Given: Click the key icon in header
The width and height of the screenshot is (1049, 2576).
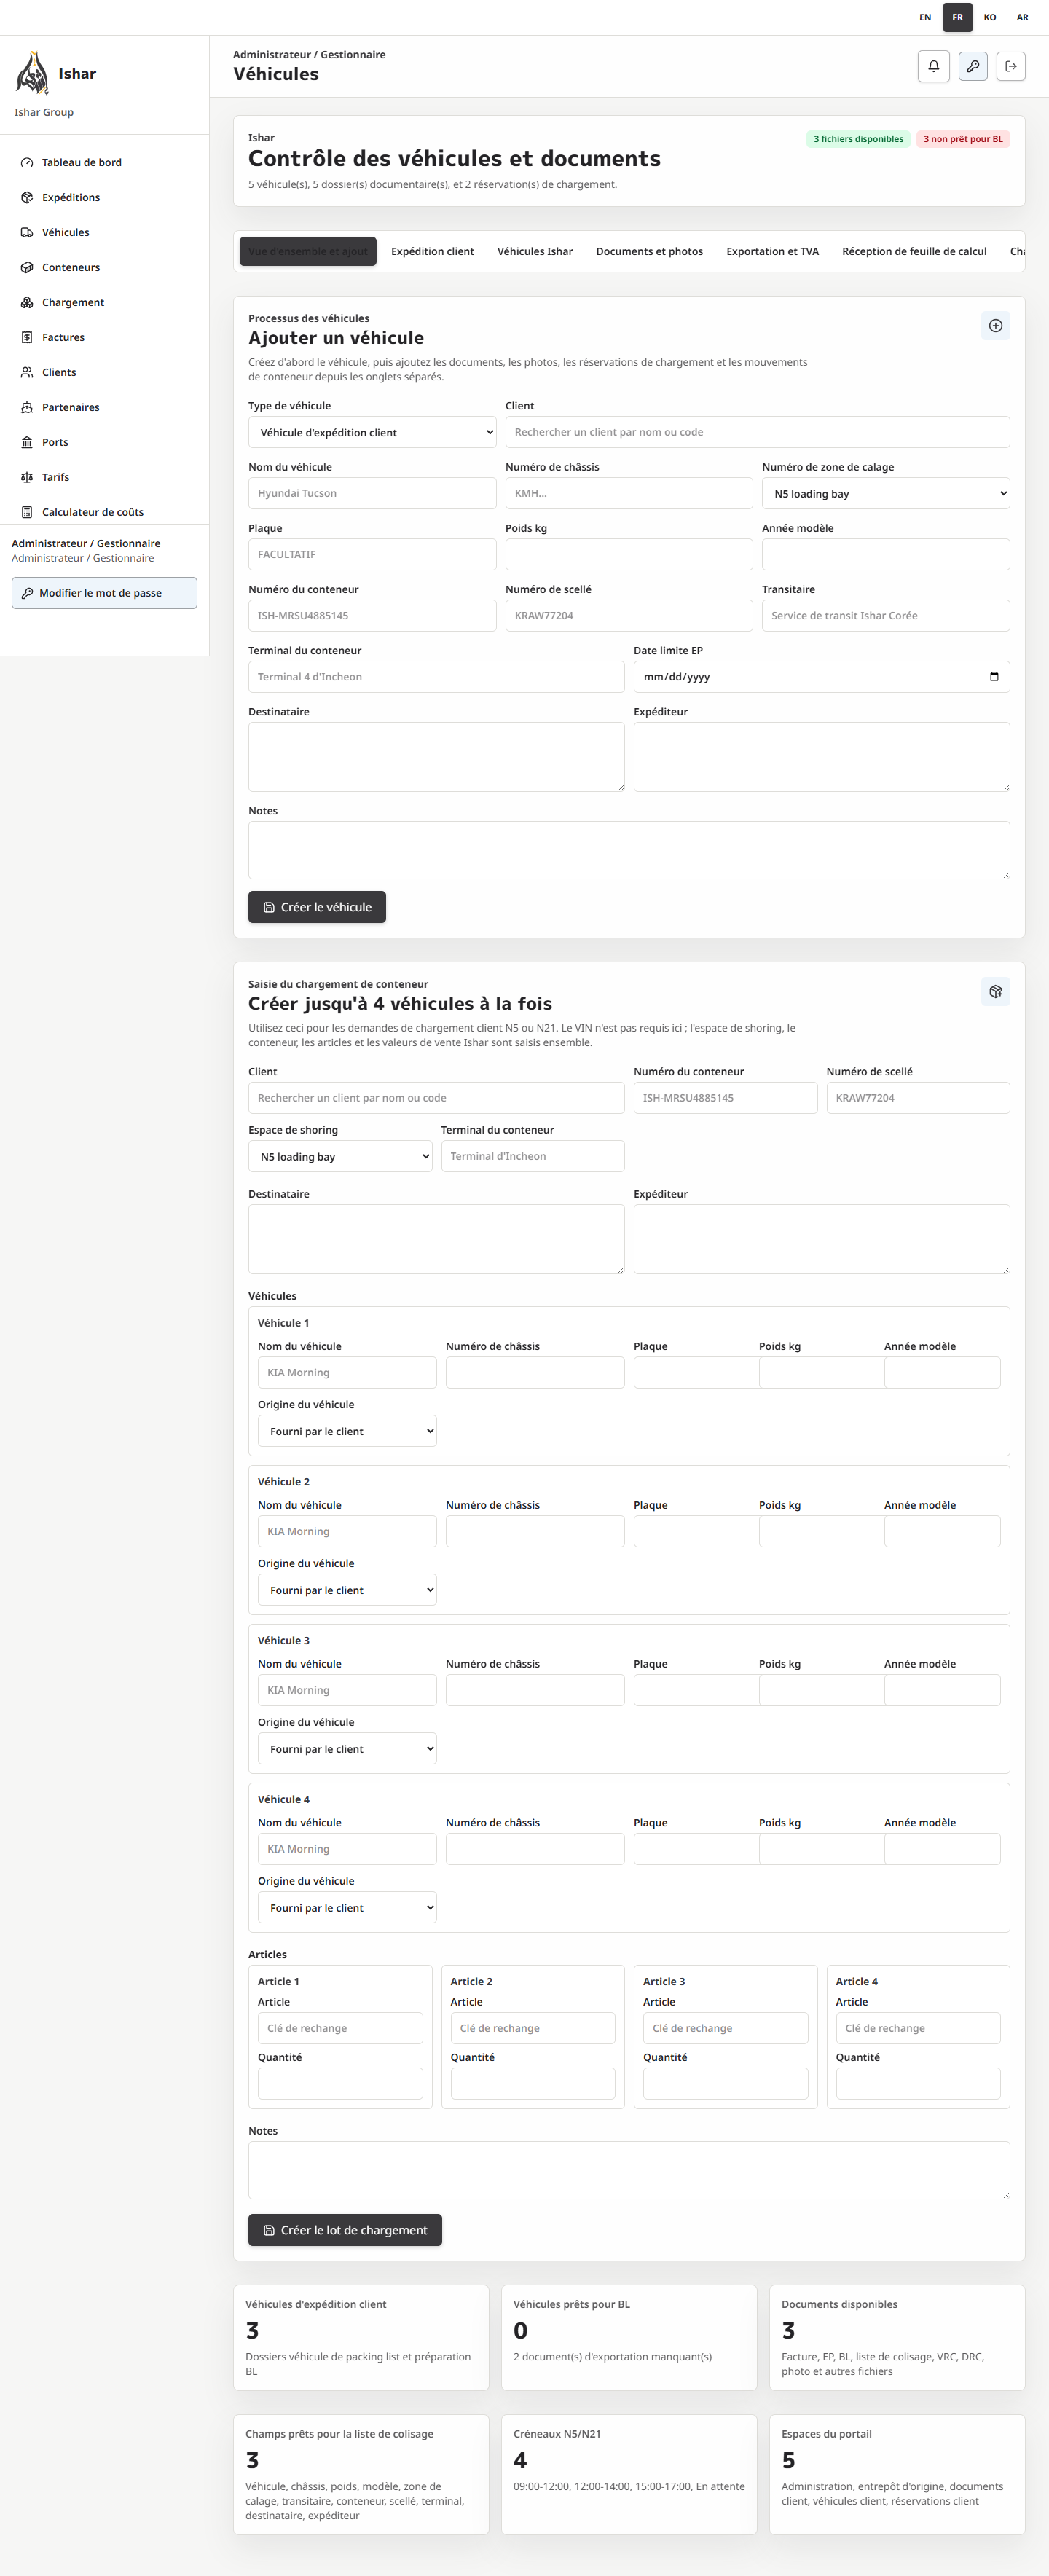Looking at the screenshot, I should [973, 66].
